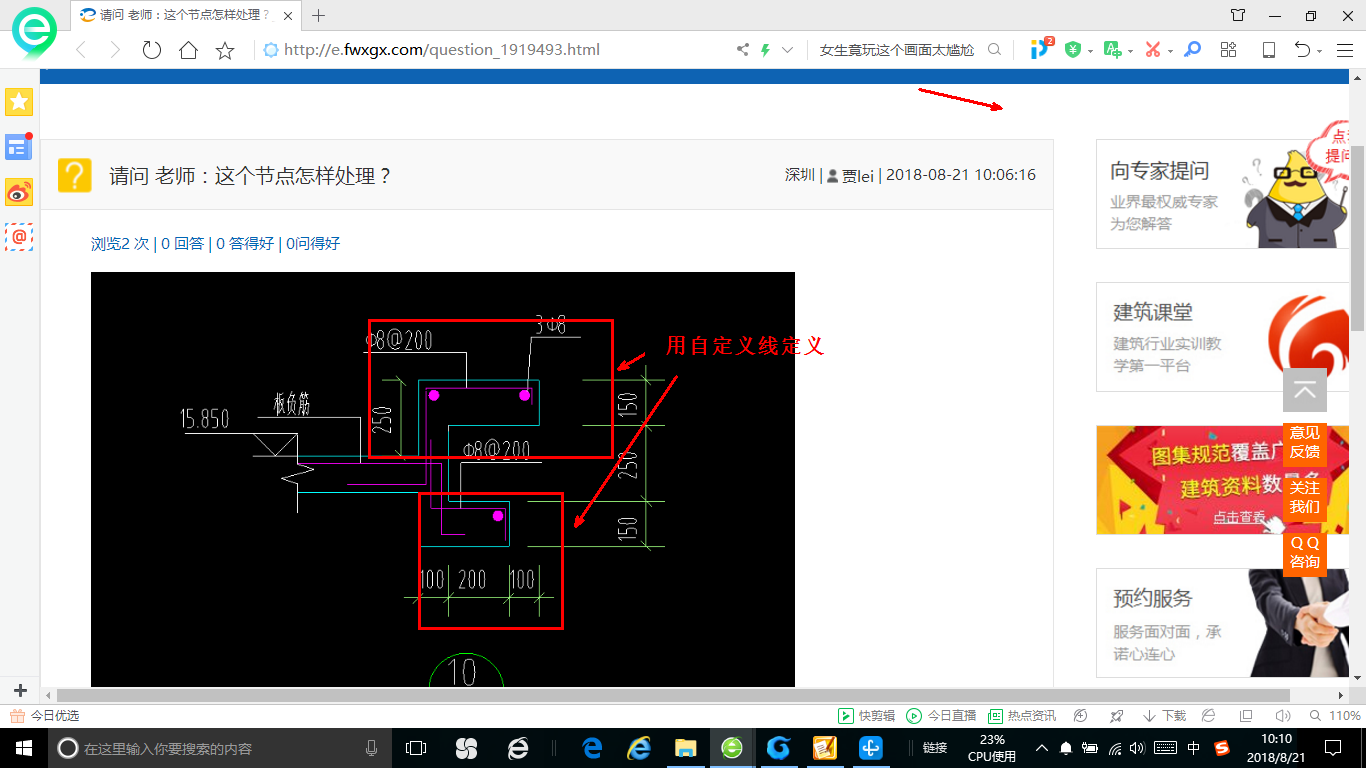Click the red scissors screenshot icon
The height and width of the screenshot is (768, 1366).
[1153, 50]
